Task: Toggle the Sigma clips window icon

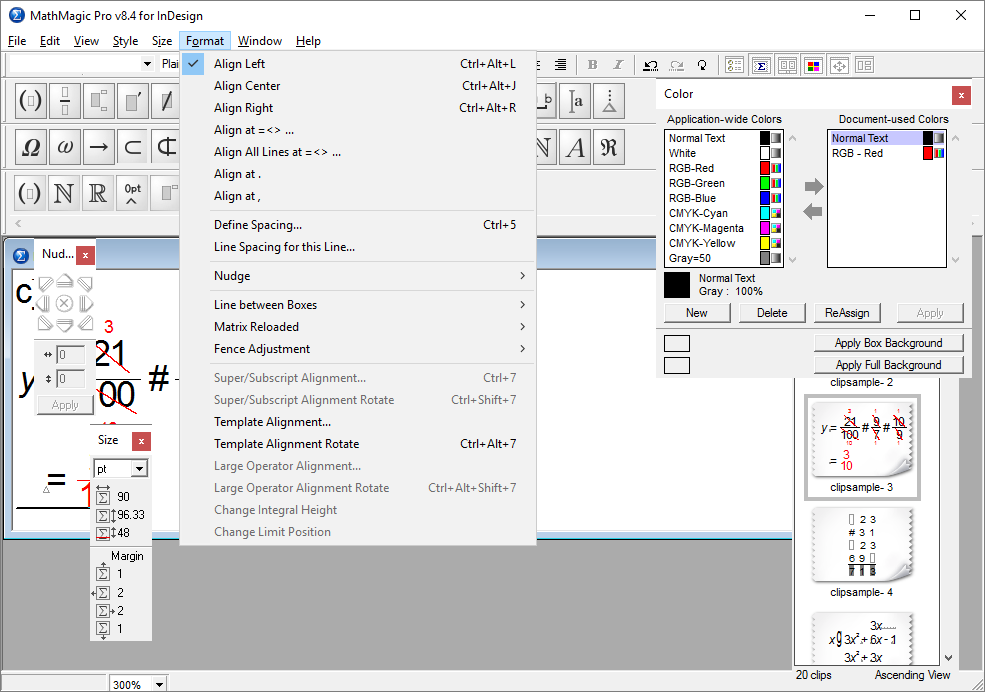Action: pyautogui.click(x=761, y=65)
